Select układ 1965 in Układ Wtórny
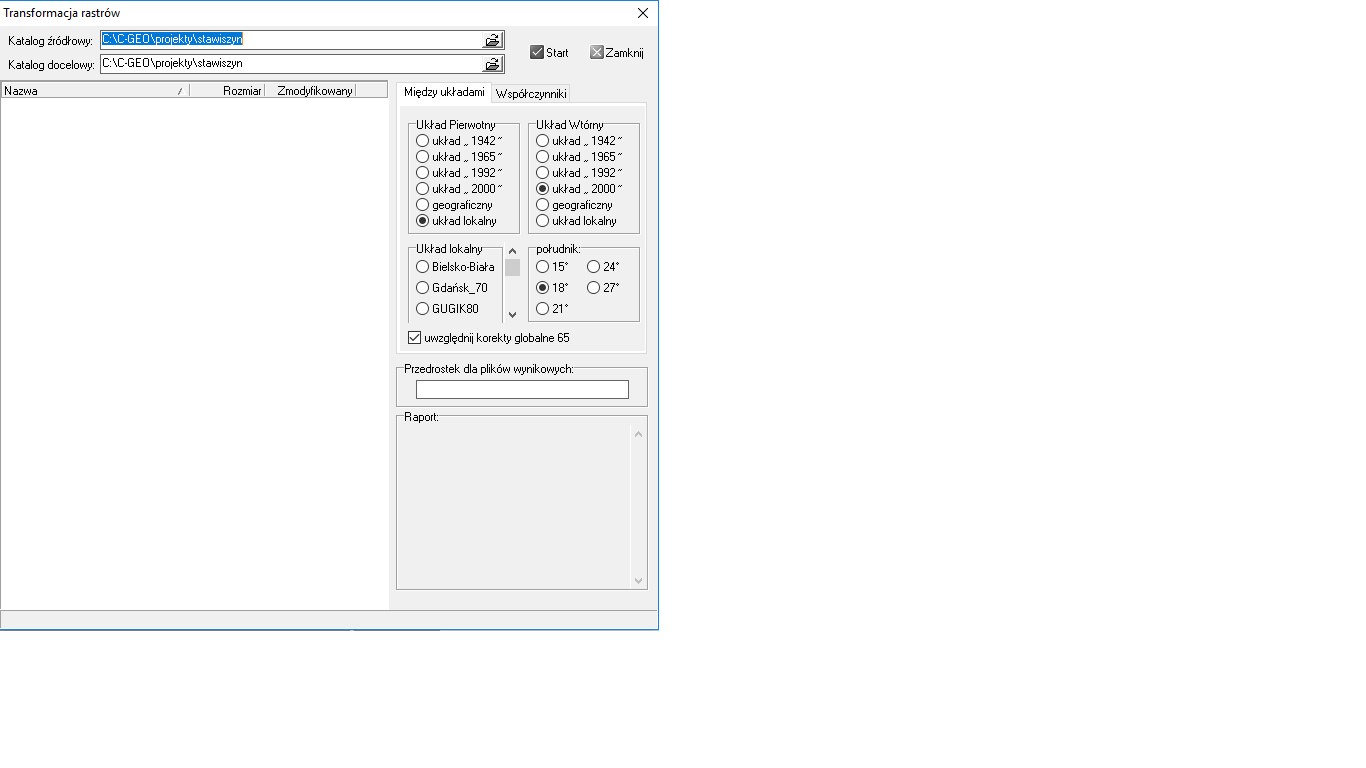Image resolution: width=1366 pixels, height=768 pixels. tap(579, 157)
